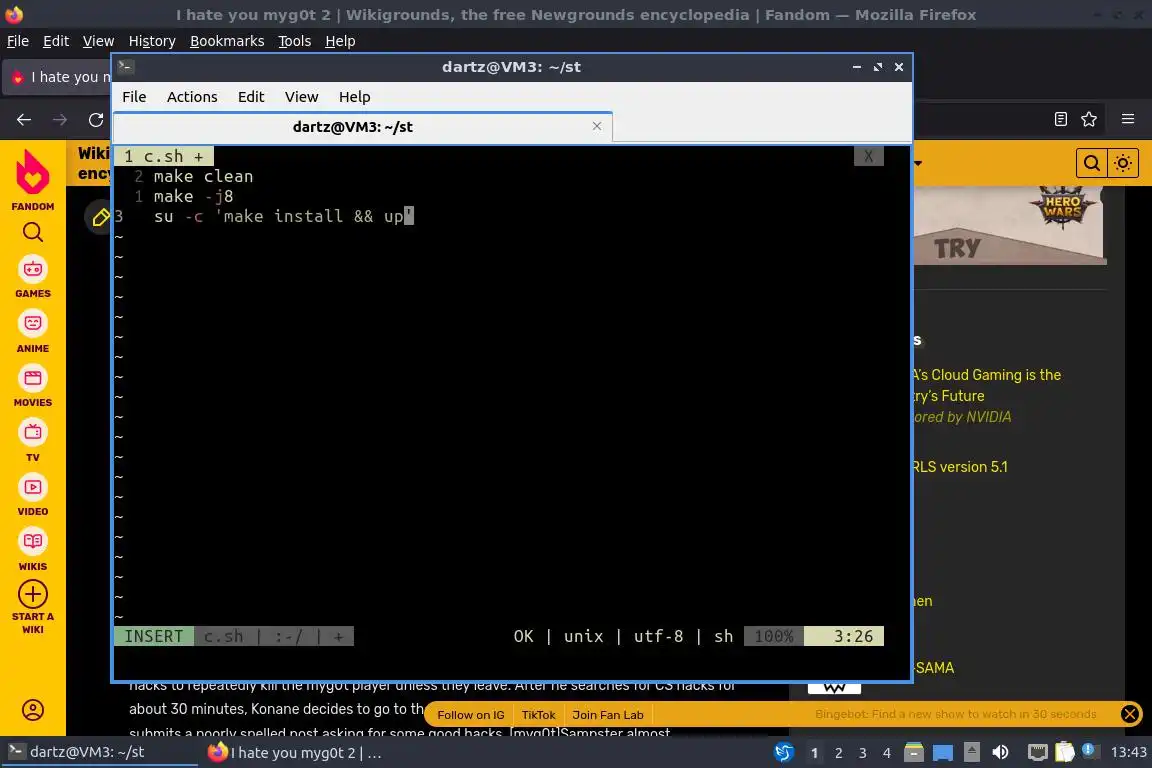The width and height of the screenshot is (1152, 768).
Task: Close the dartz@VM3 terminal tab
Action: tap(597, 126)
